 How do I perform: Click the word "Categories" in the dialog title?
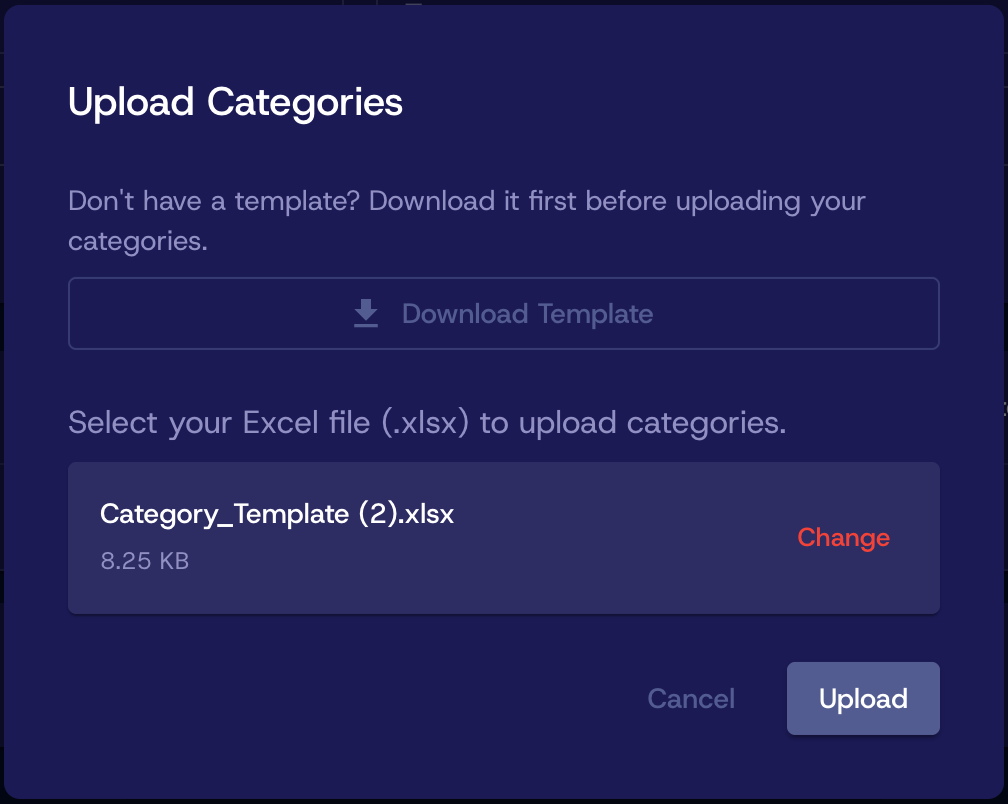click(305, 102)
